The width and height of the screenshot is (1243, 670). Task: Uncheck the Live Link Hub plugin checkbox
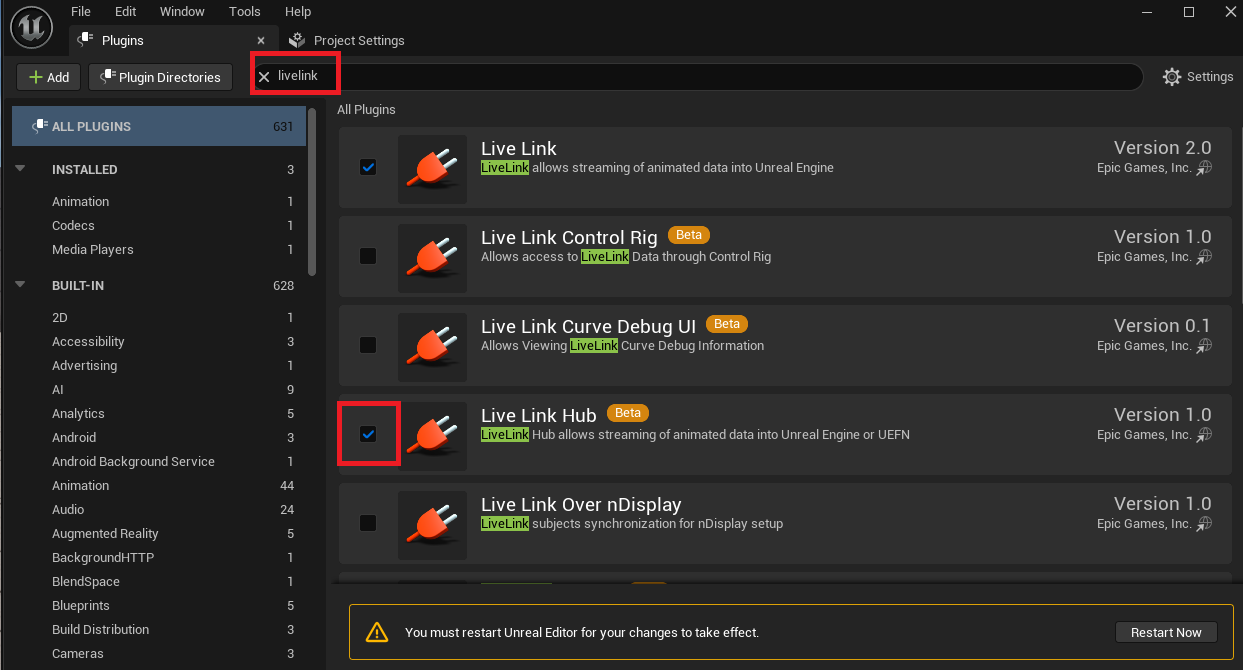click(x=368, y=434)
